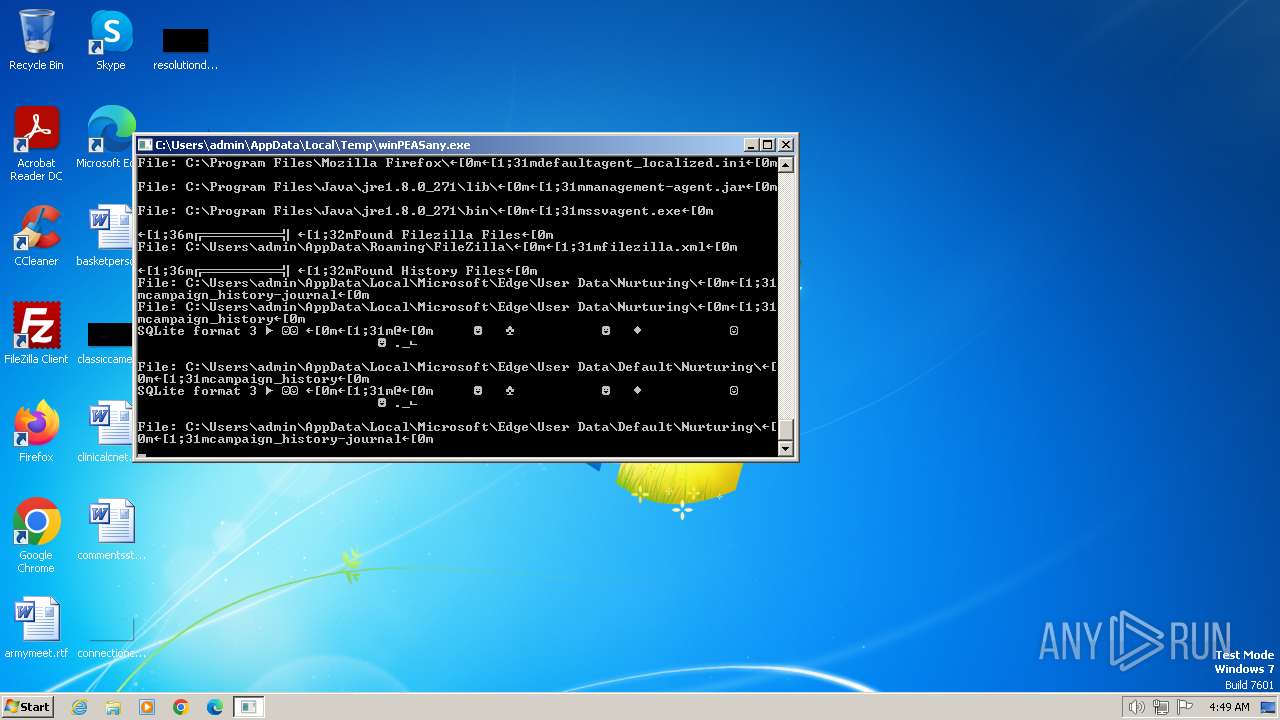Click the filezilla.xml path line

(x=437, y=247)
